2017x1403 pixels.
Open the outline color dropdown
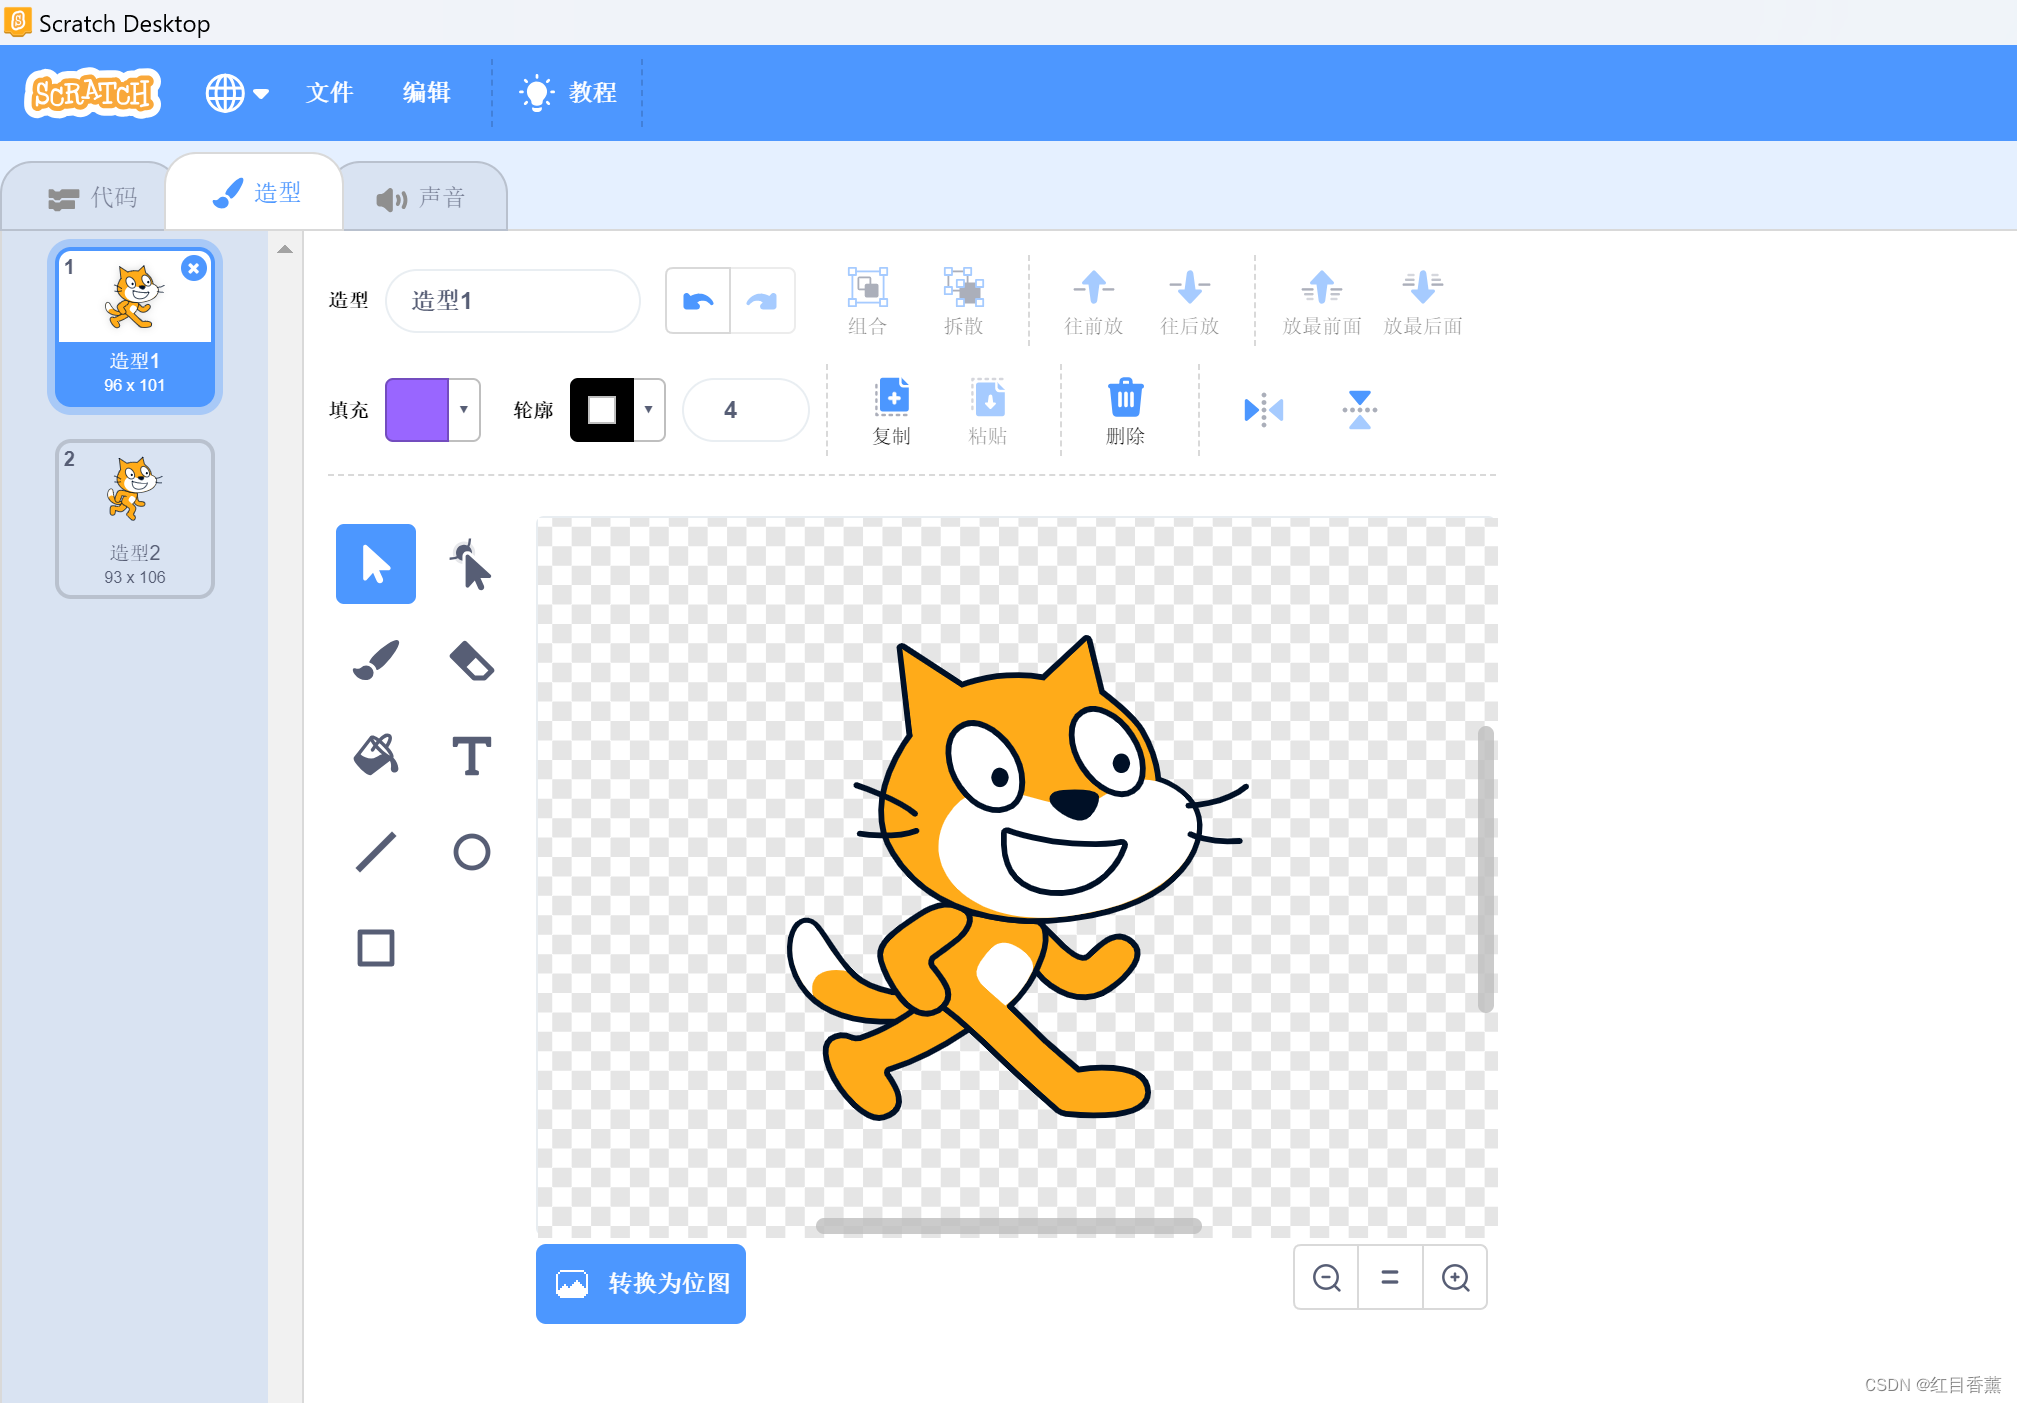[x=617, y=410]
